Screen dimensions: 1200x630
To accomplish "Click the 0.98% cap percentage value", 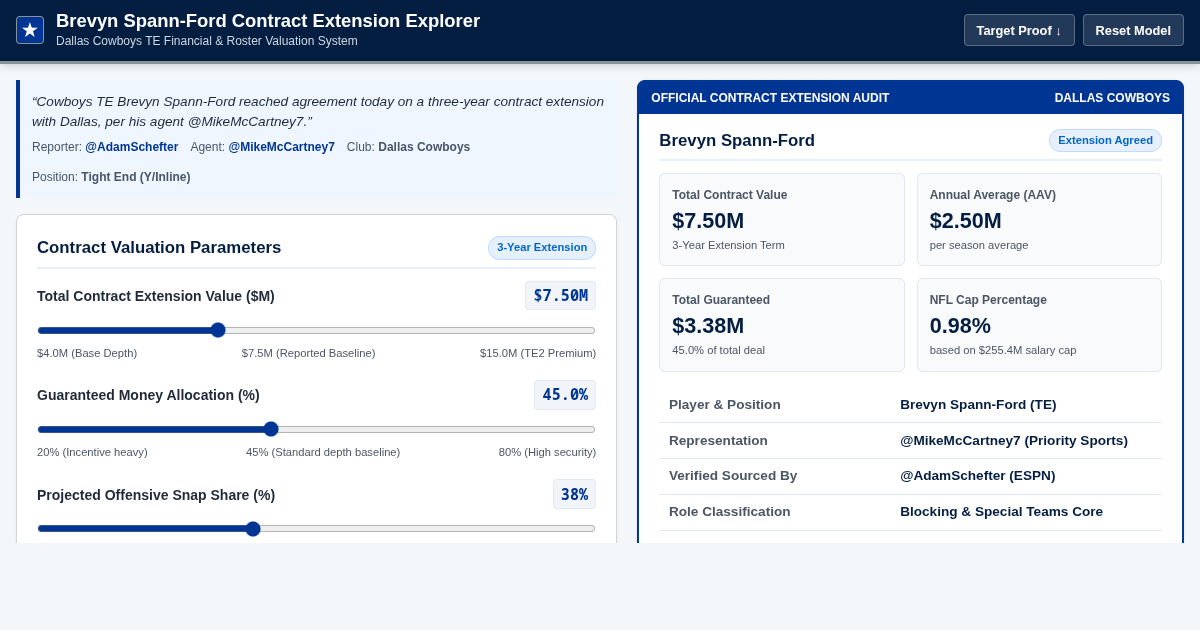I will pyautogui.click(x=960, y=326).
